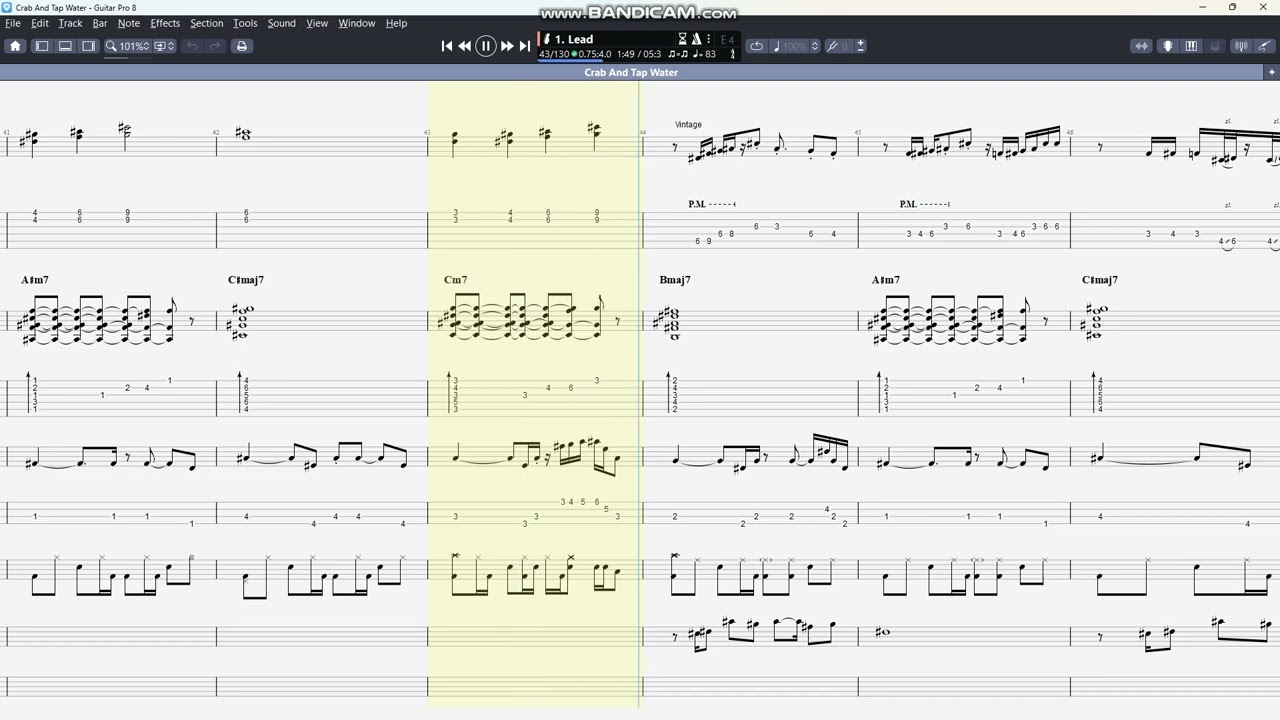Toggle the metronome

click(x=698, y=39)
